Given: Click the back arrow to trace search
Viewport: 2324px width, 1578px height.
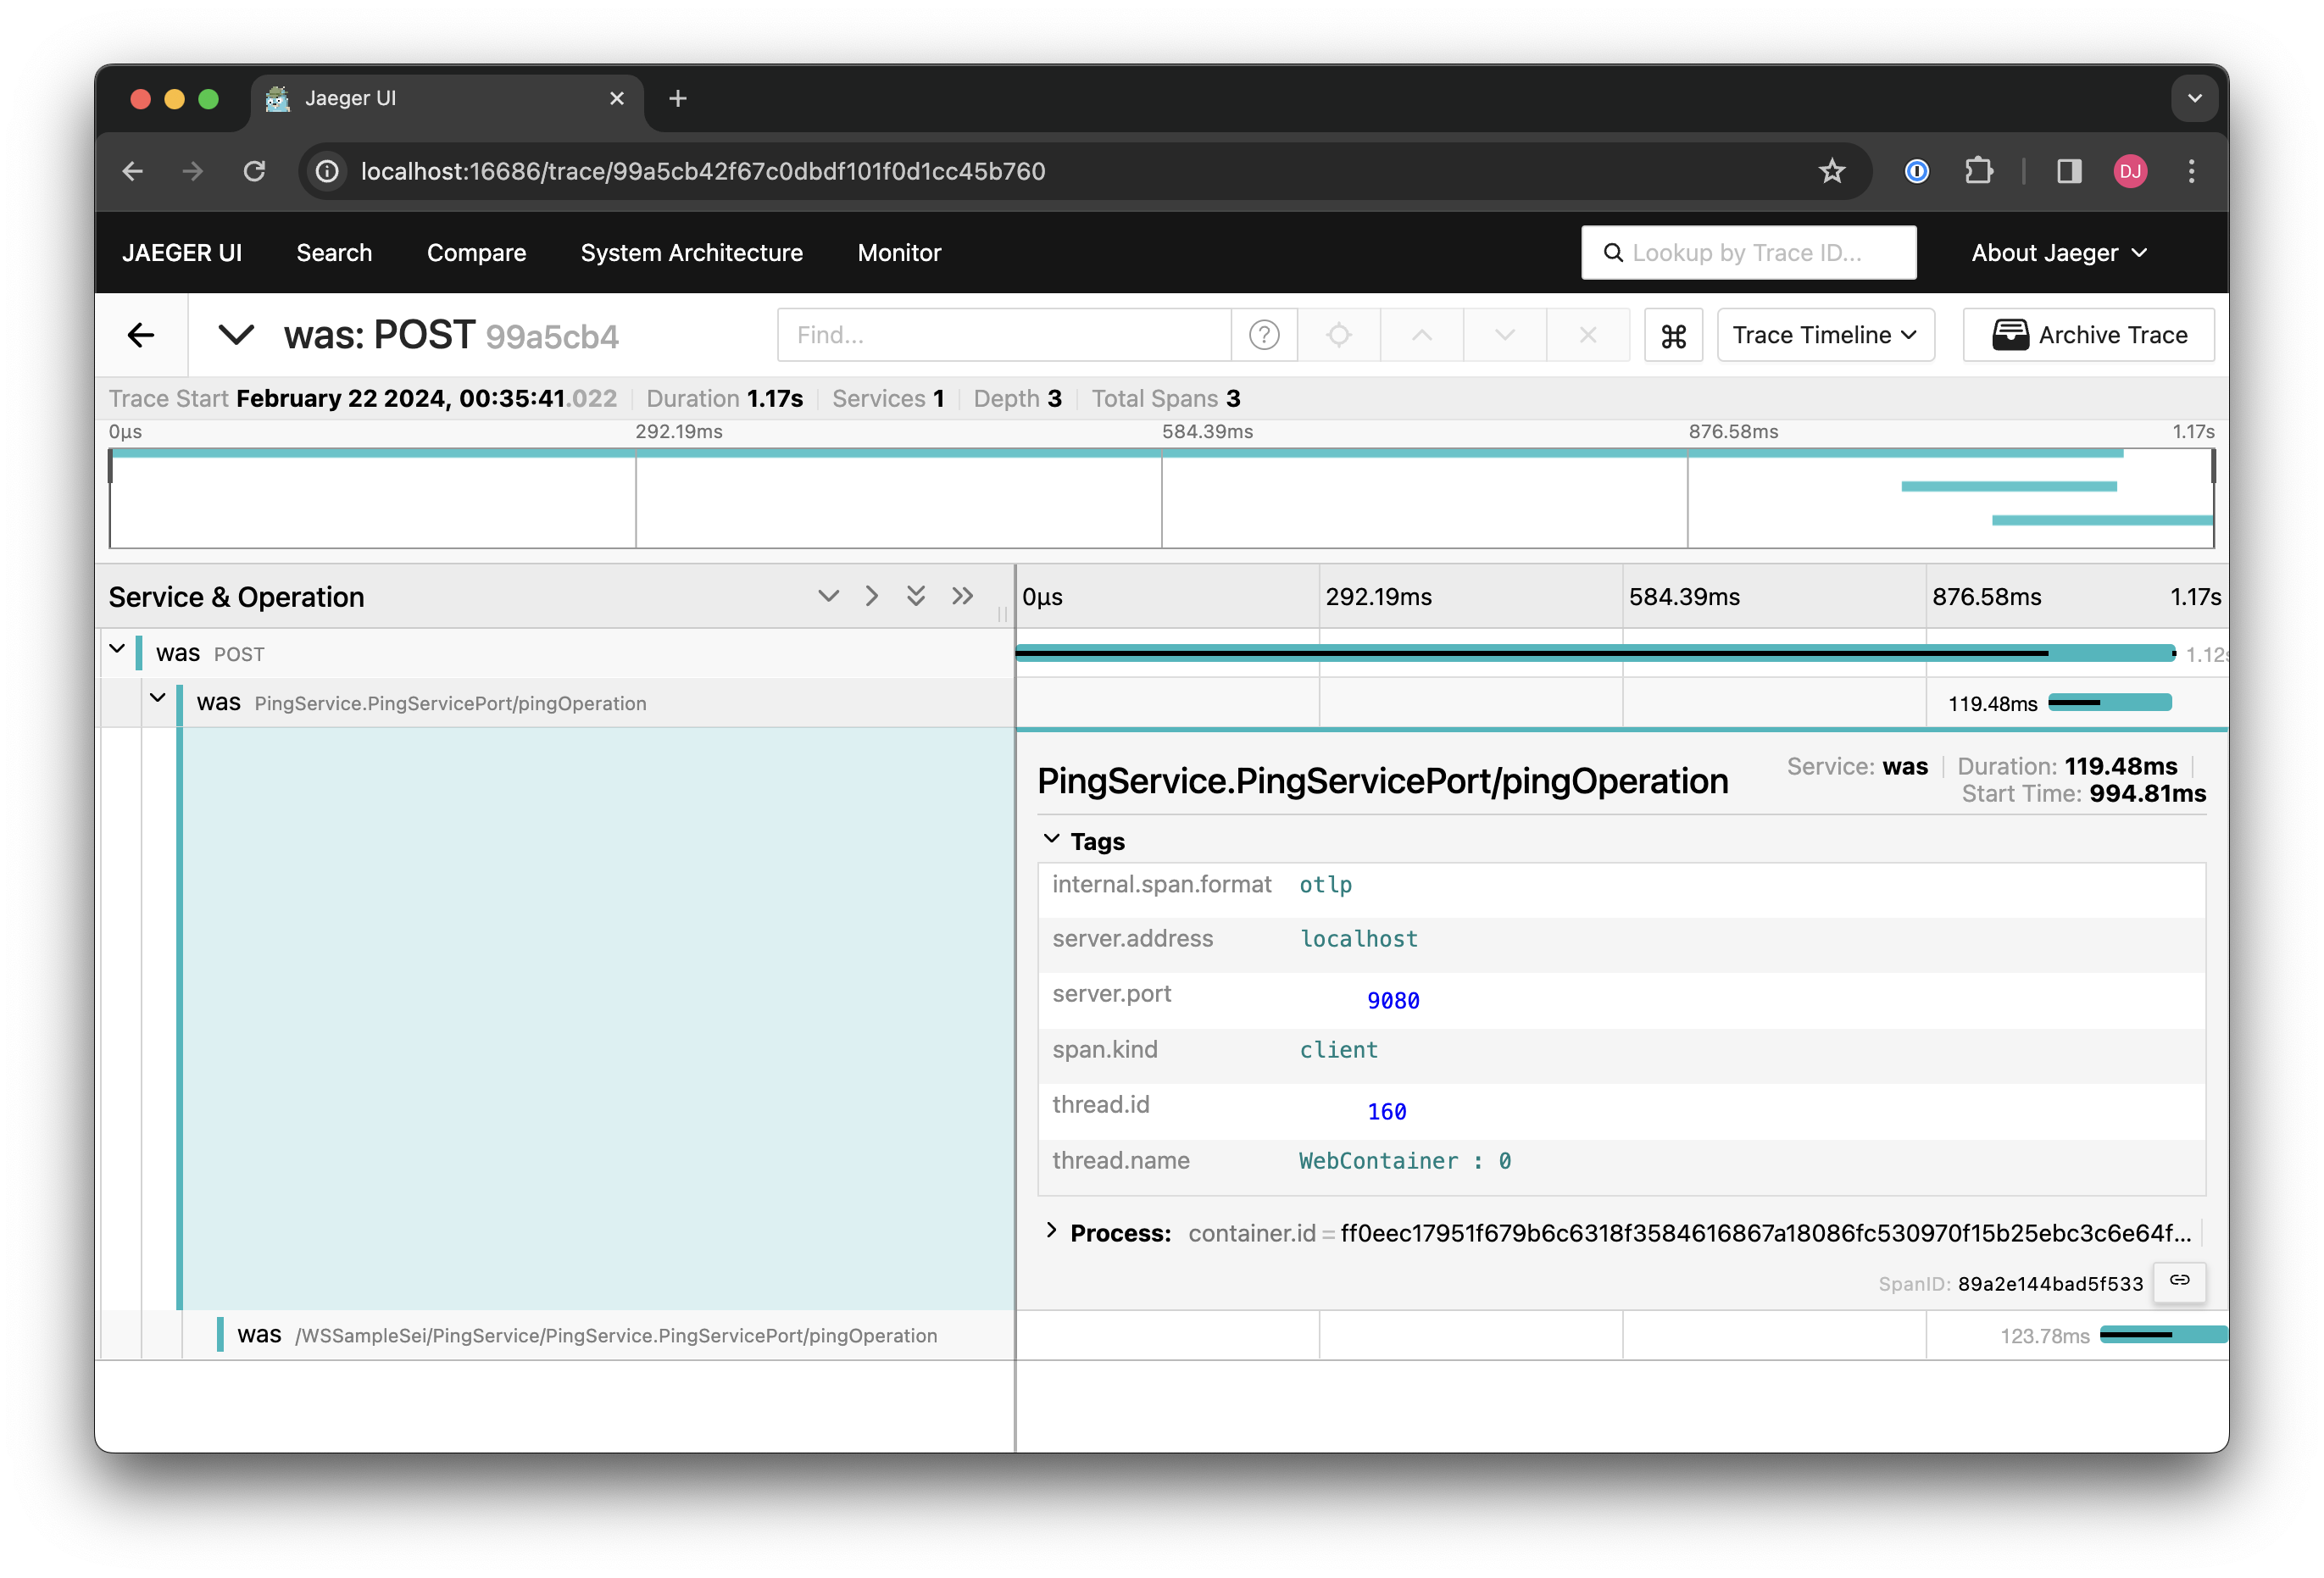Looking at the screenshot, I should tap(141, 335).
